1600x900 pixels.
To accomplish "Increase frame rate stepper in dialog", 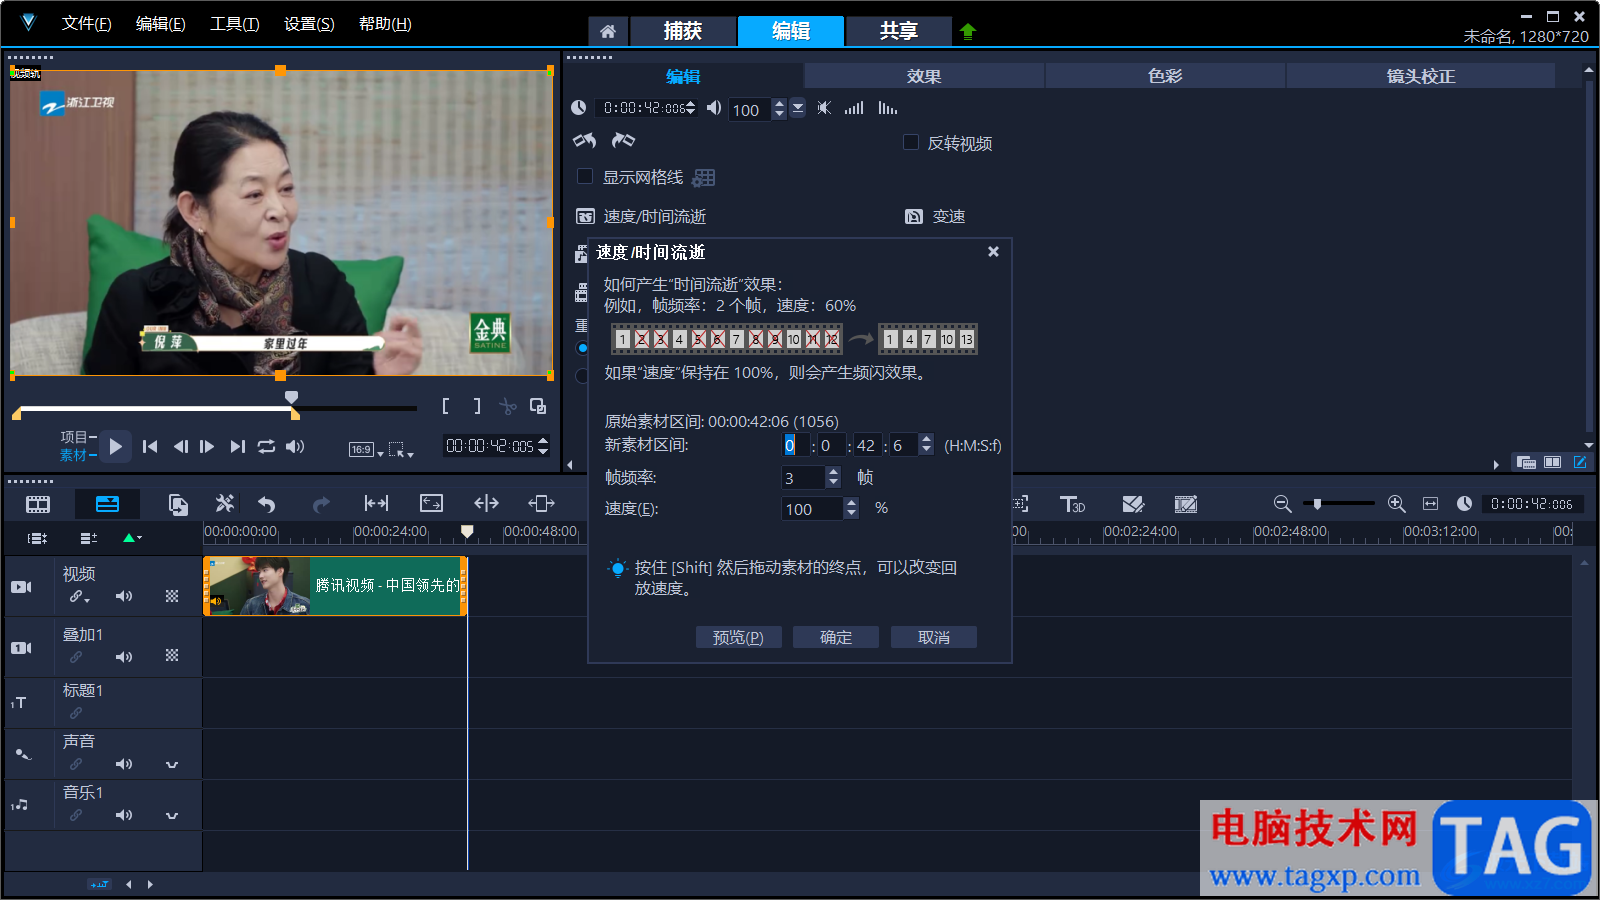I will coord(833,472).
